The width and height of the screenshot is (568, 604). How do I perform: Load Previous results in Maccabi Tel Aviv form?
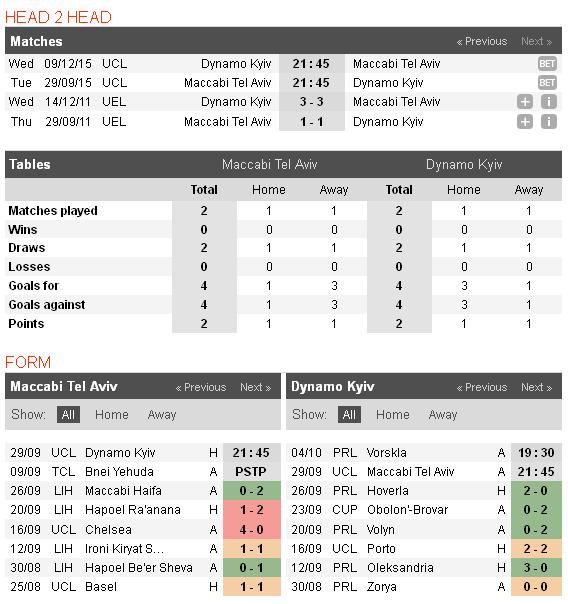(201, 387)
